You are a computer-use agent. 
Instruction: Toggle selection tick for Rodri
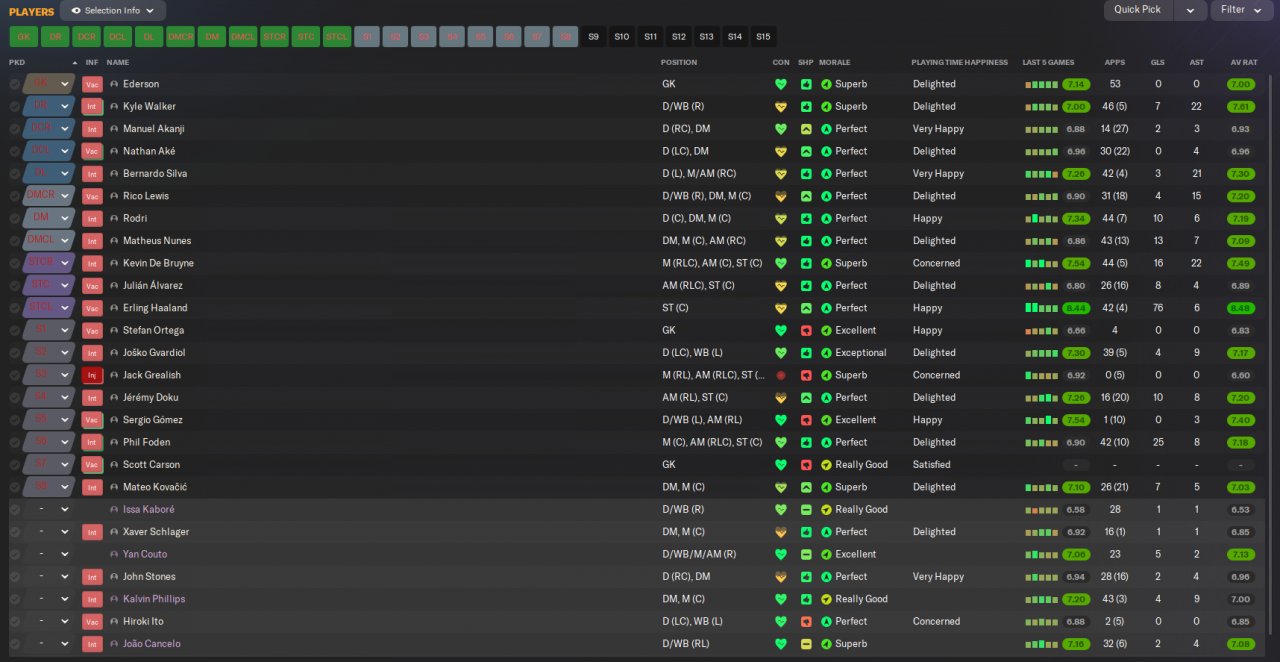(14, 219)
